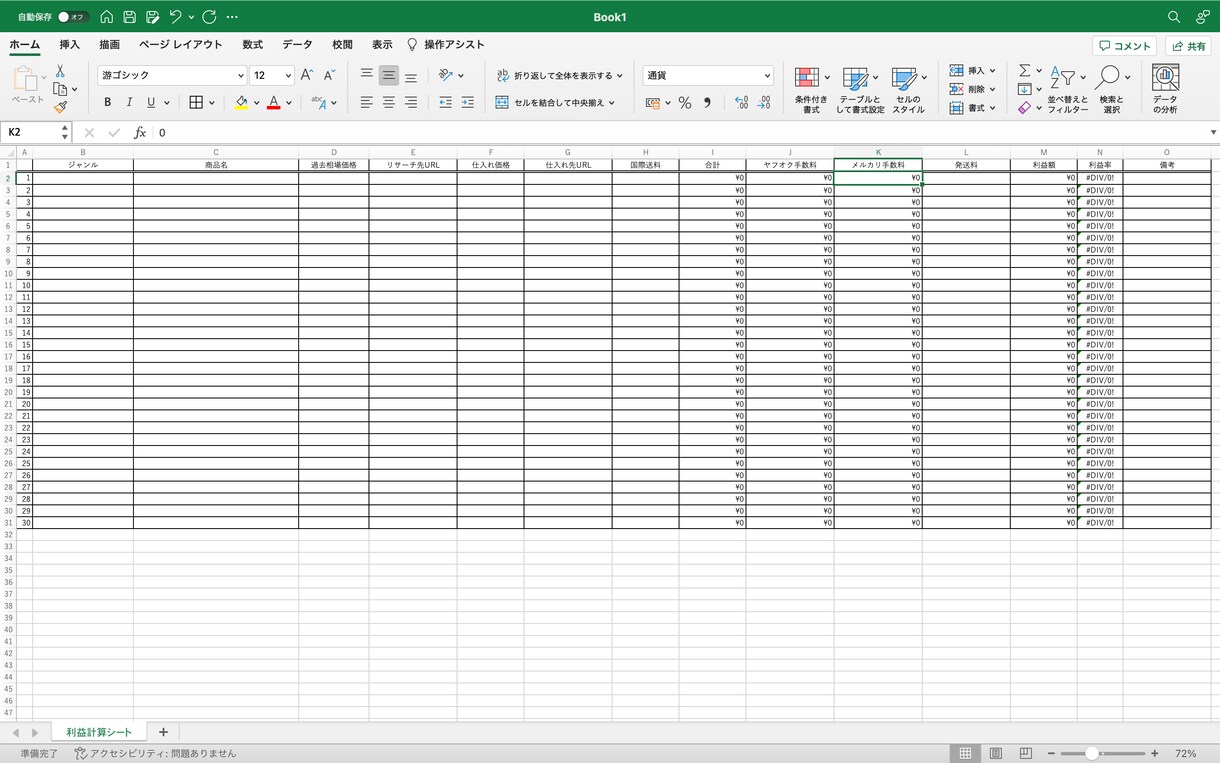Click アクセシビリティ: 問題ありません status

[155, 753]
